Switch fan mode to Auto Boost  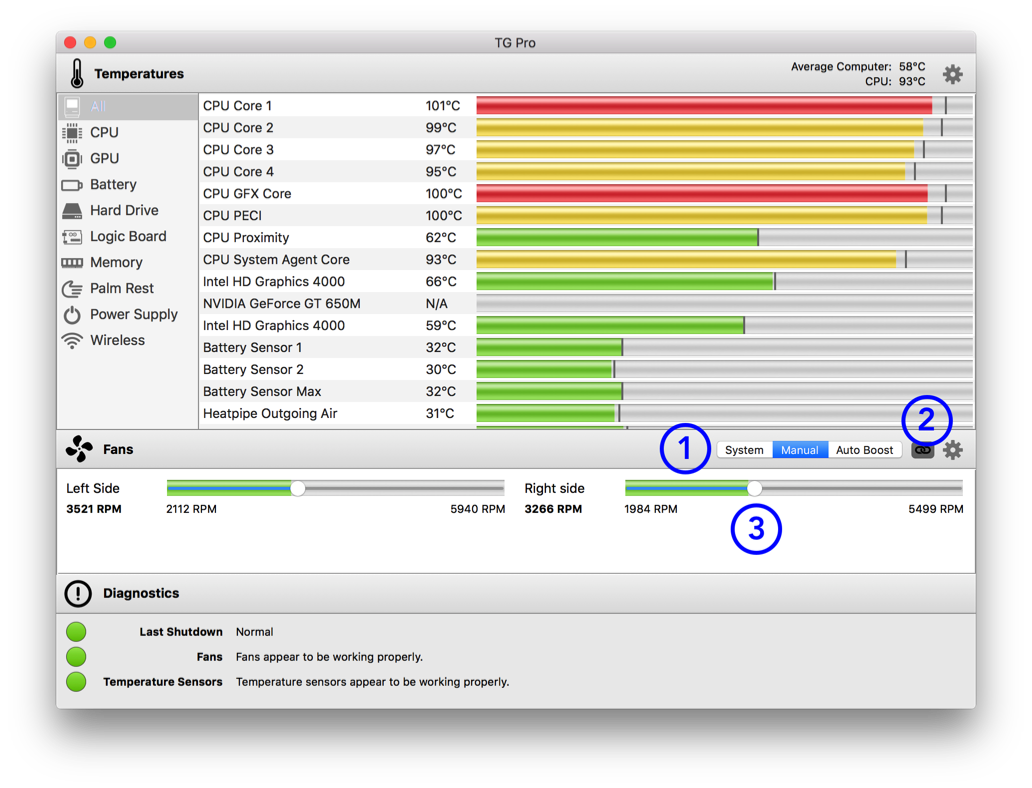point(864,450)
